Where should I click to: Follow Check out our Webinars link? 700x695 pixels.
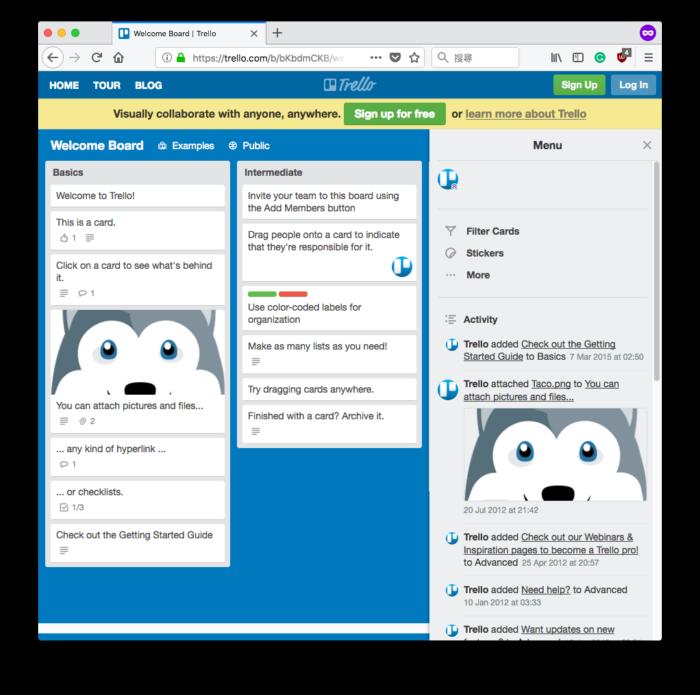tap(551, 544)
